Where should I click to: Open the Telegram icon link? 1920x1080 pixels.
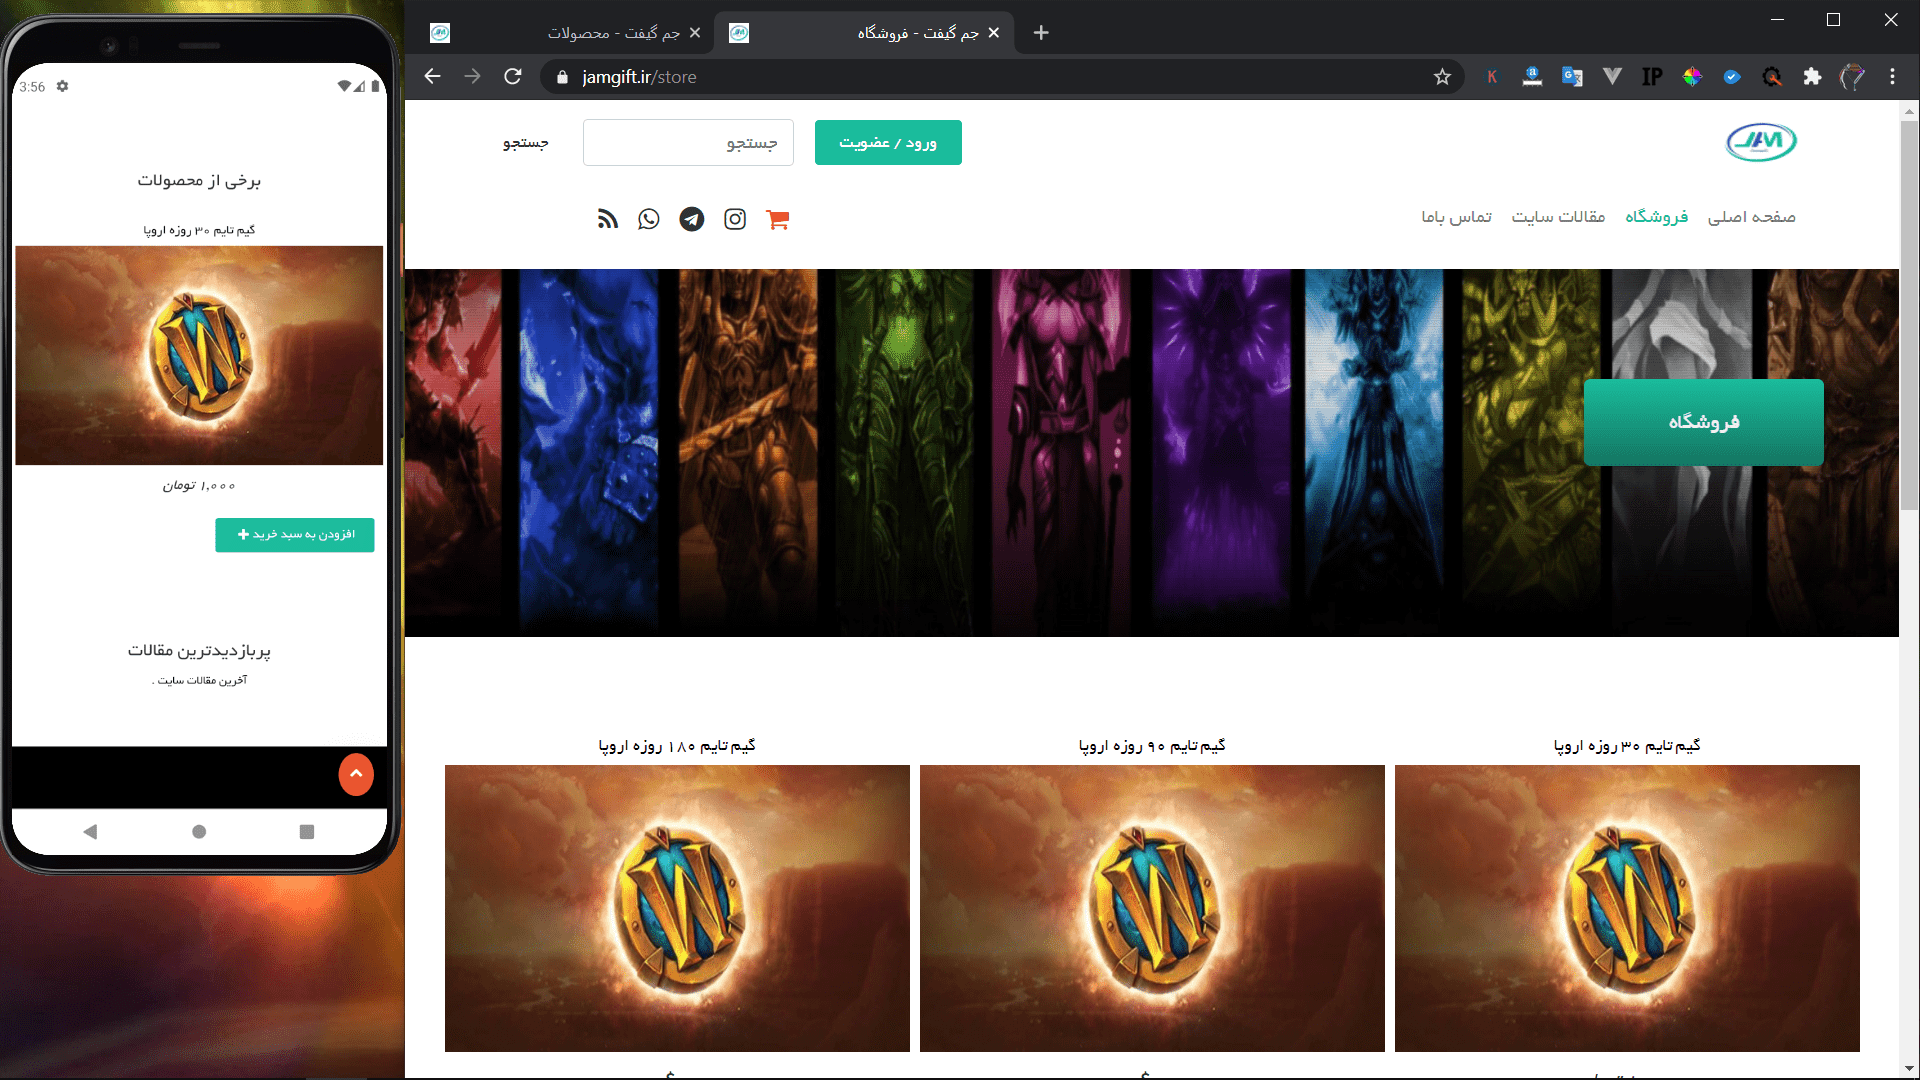tap(692, 219)
